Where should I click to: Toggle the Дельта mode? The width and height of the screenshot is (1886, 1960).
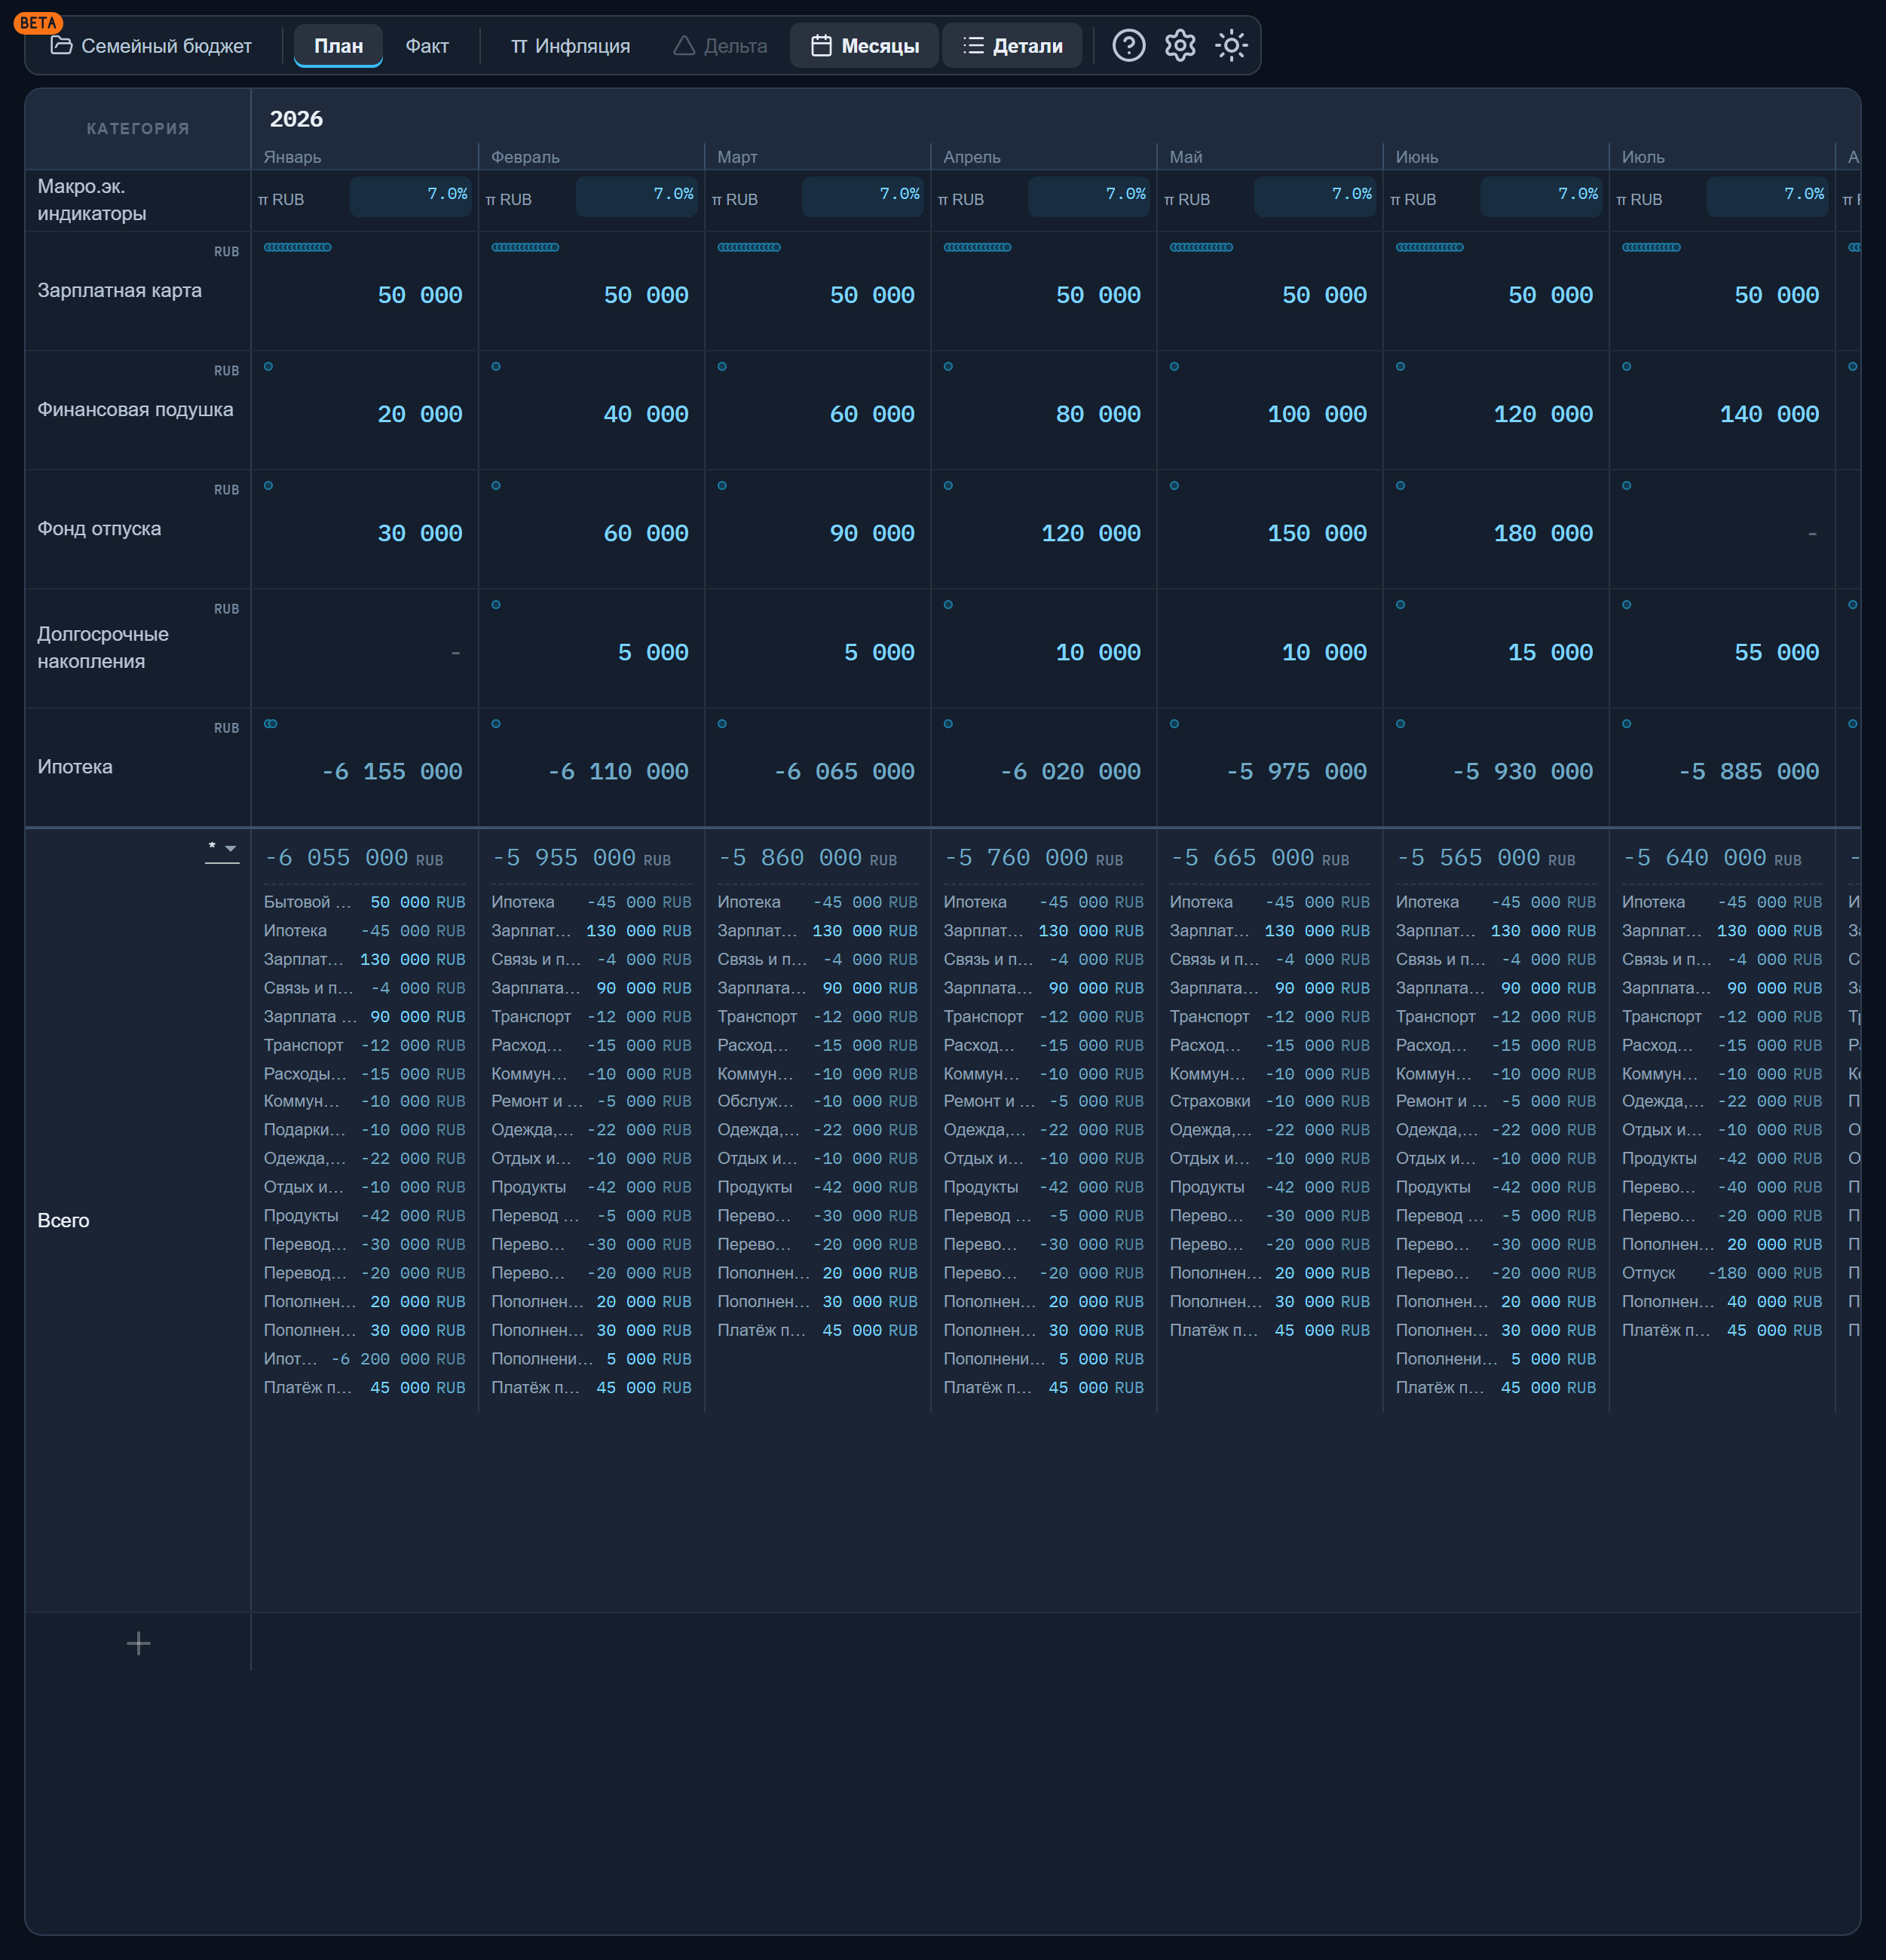tap(721, 46)
